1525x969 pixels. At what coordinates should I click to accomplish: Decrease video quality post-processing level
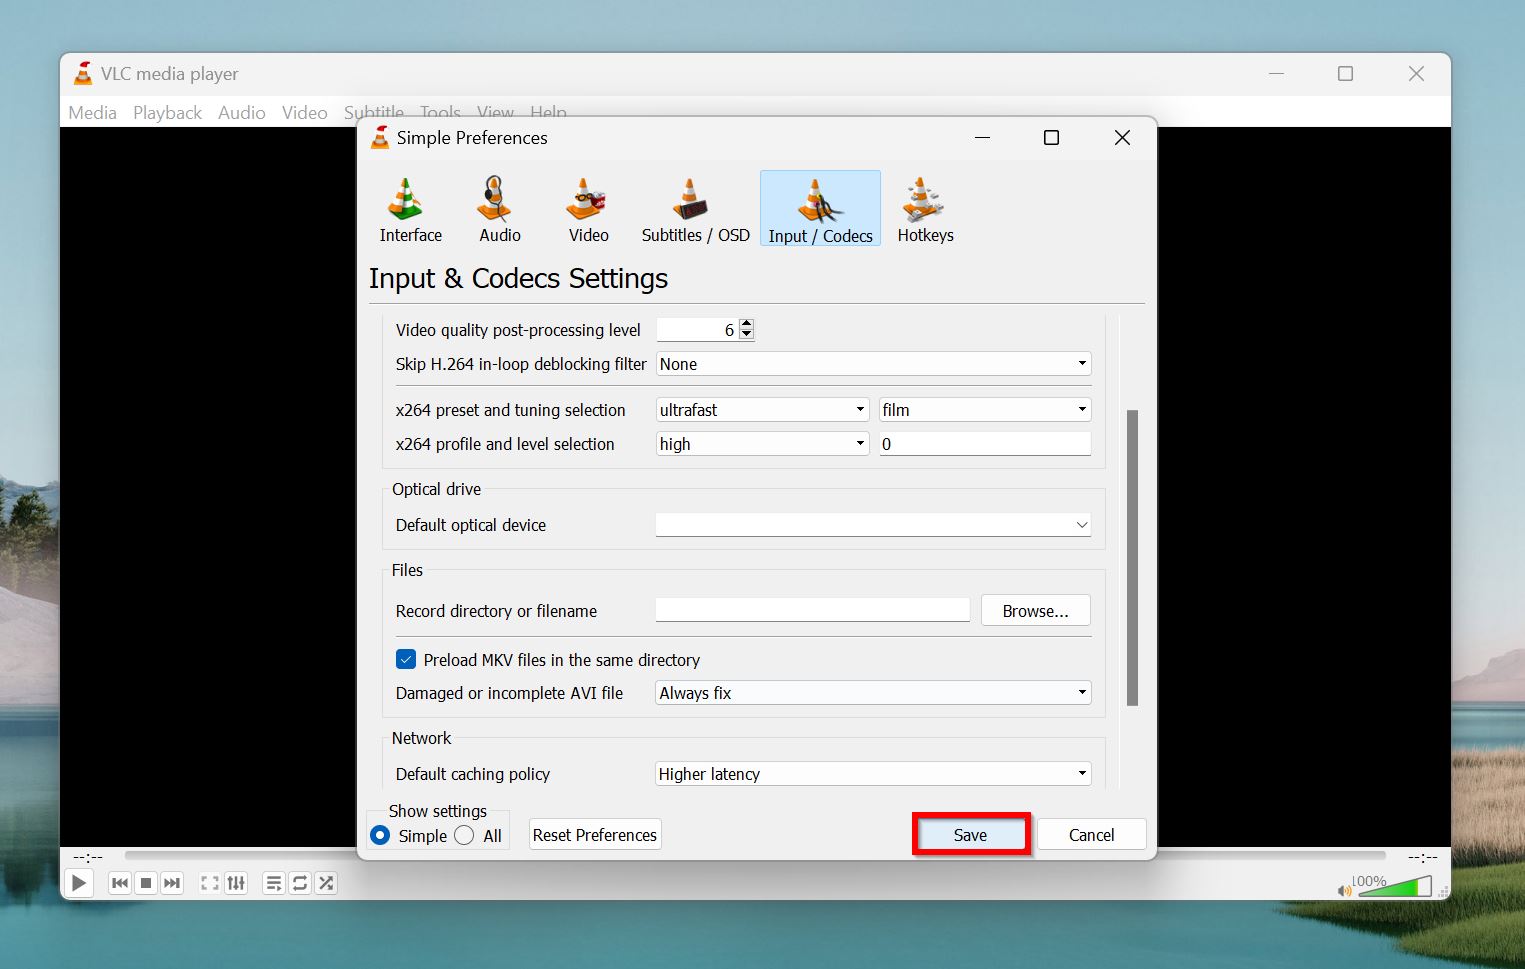[746, 334]
